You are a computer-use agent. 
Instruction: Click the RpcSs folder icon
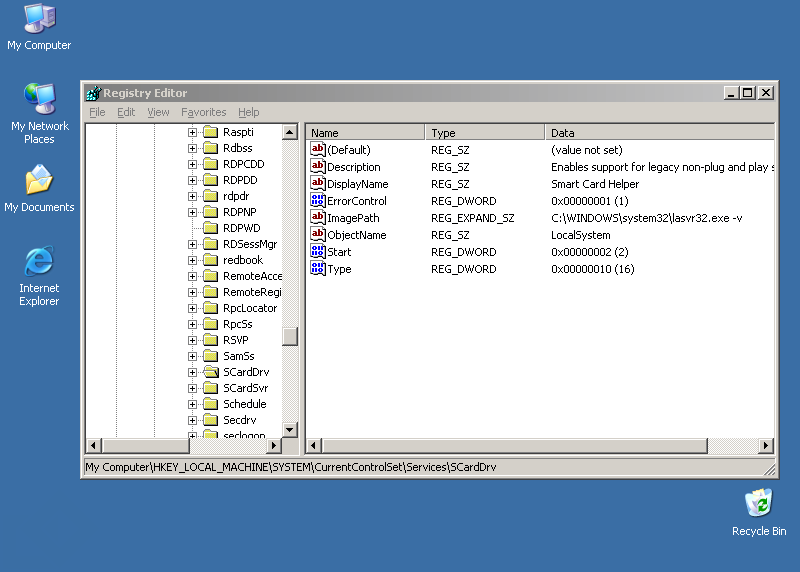211,324
